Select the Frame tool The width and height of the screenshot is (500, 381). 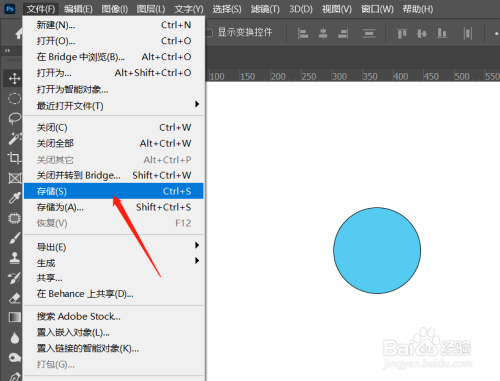pyautogui.click(x=14, y=178)
